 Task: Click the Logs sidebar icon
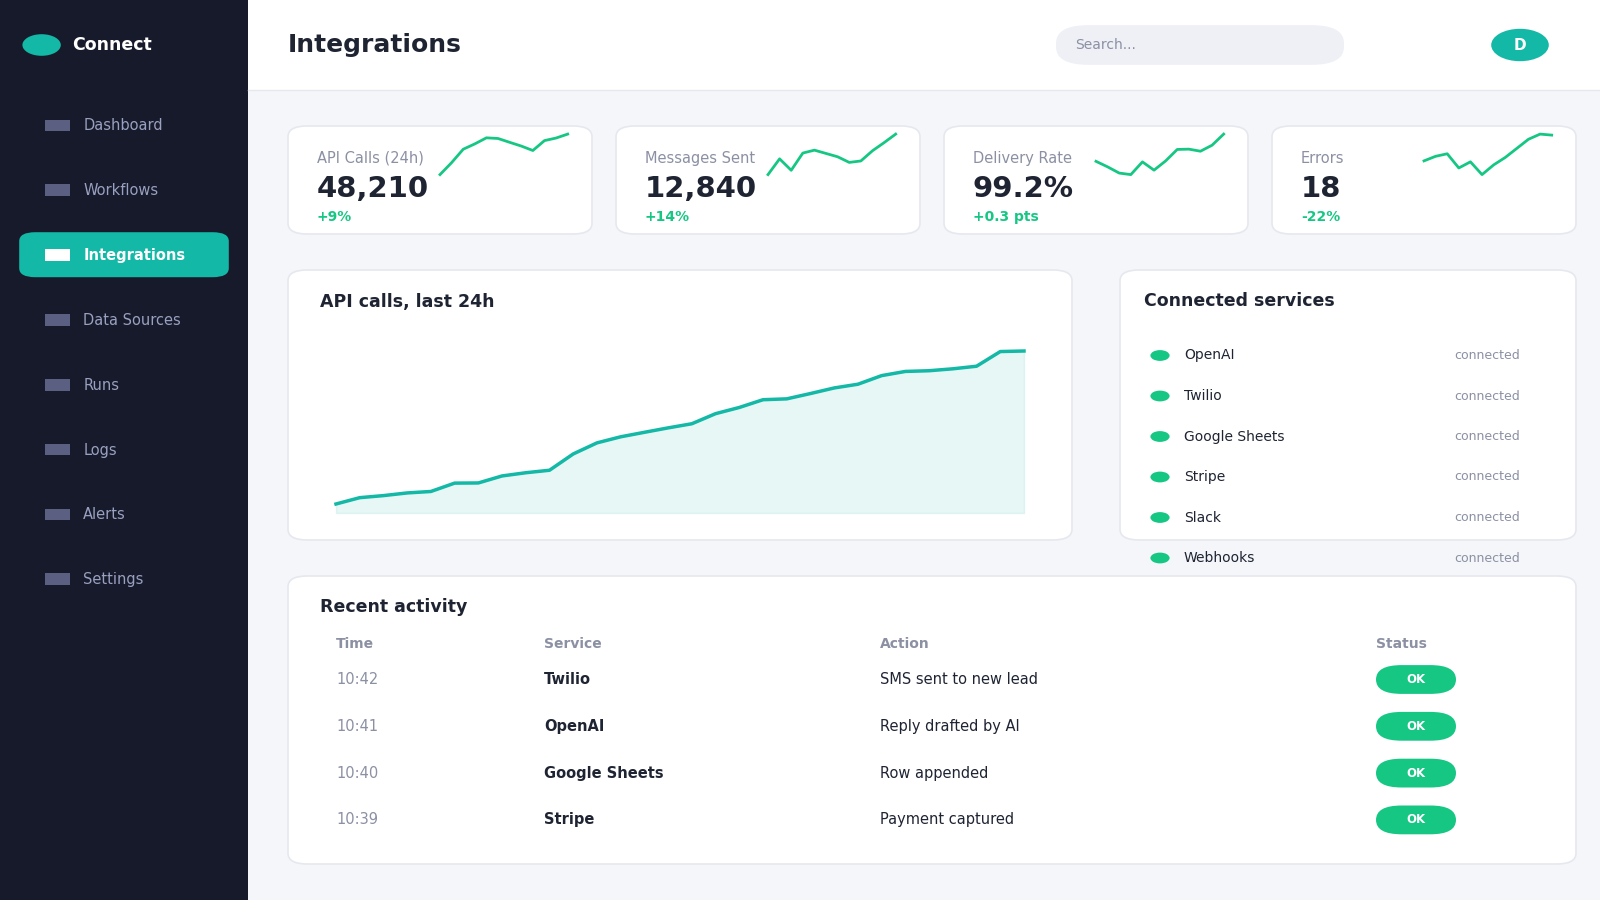tap(57, 450)
